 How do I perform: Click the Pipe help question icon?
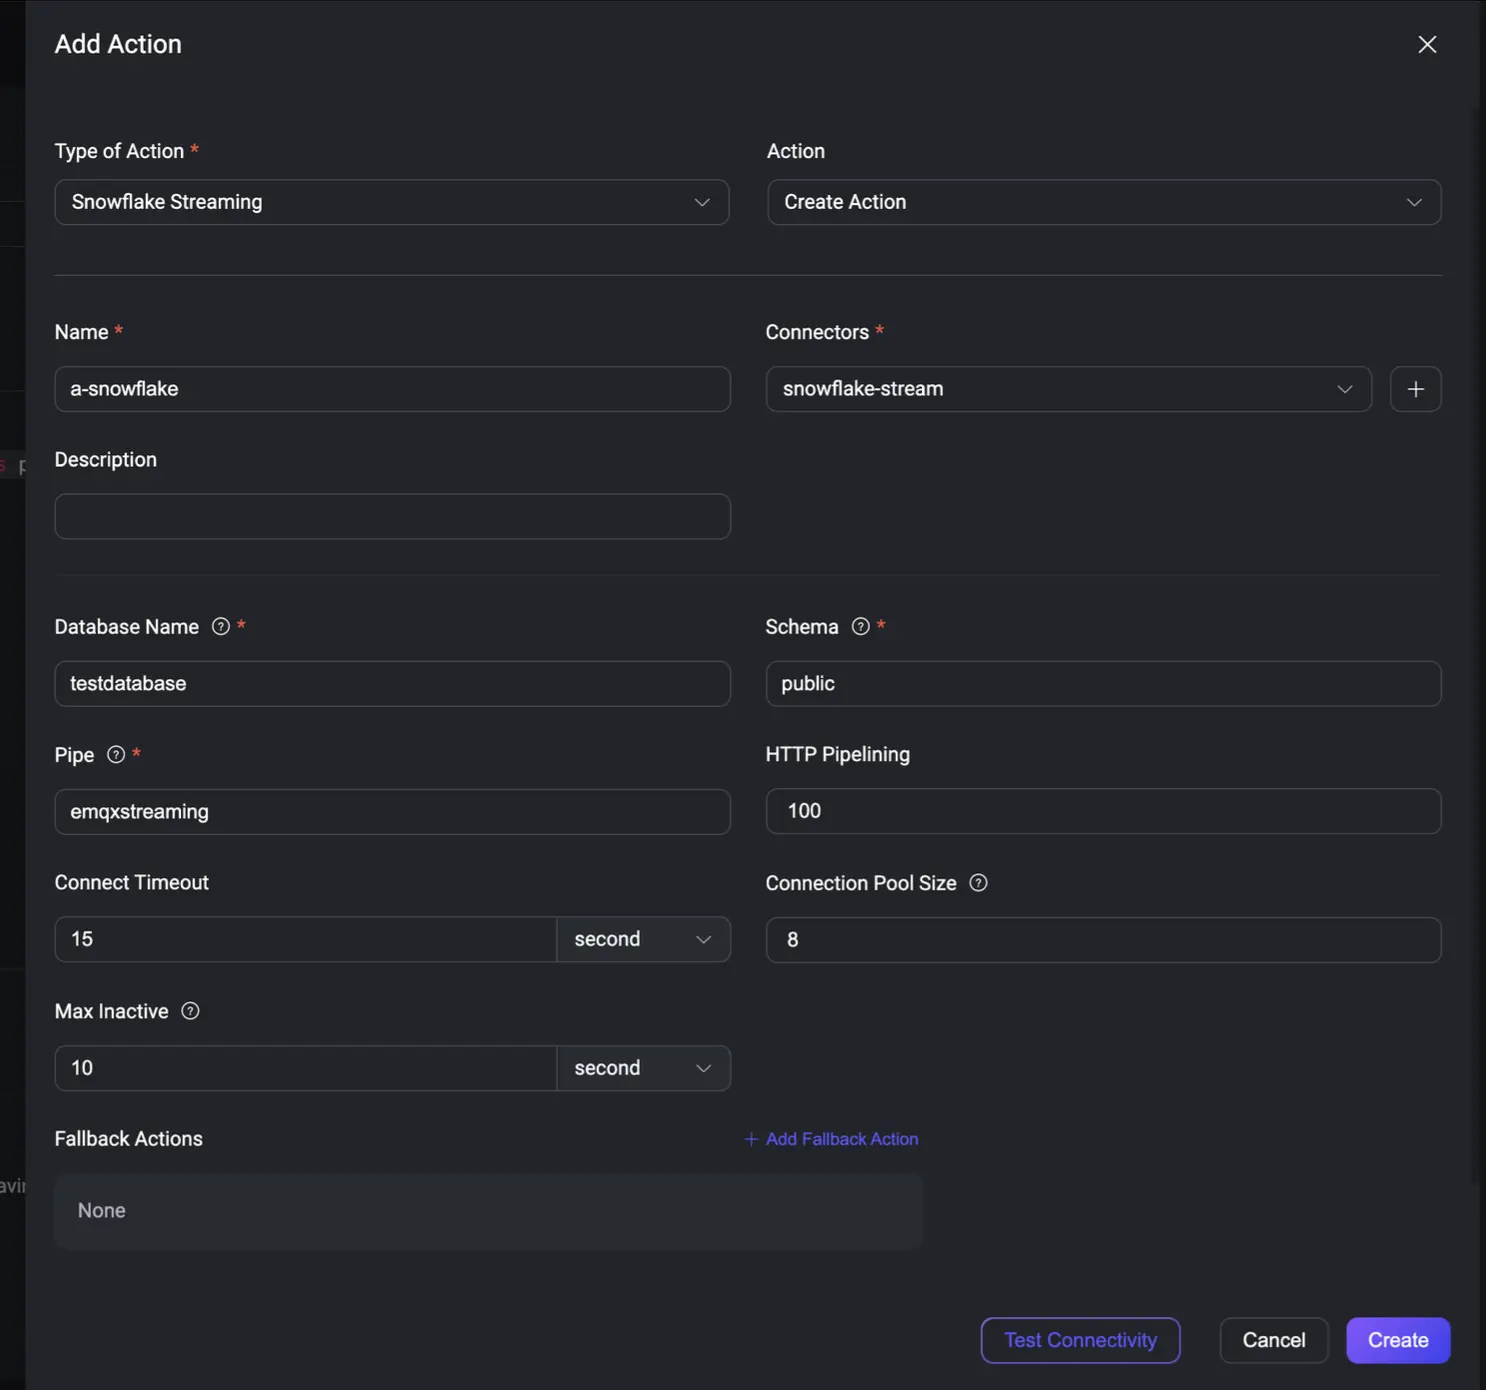[116, 754]
